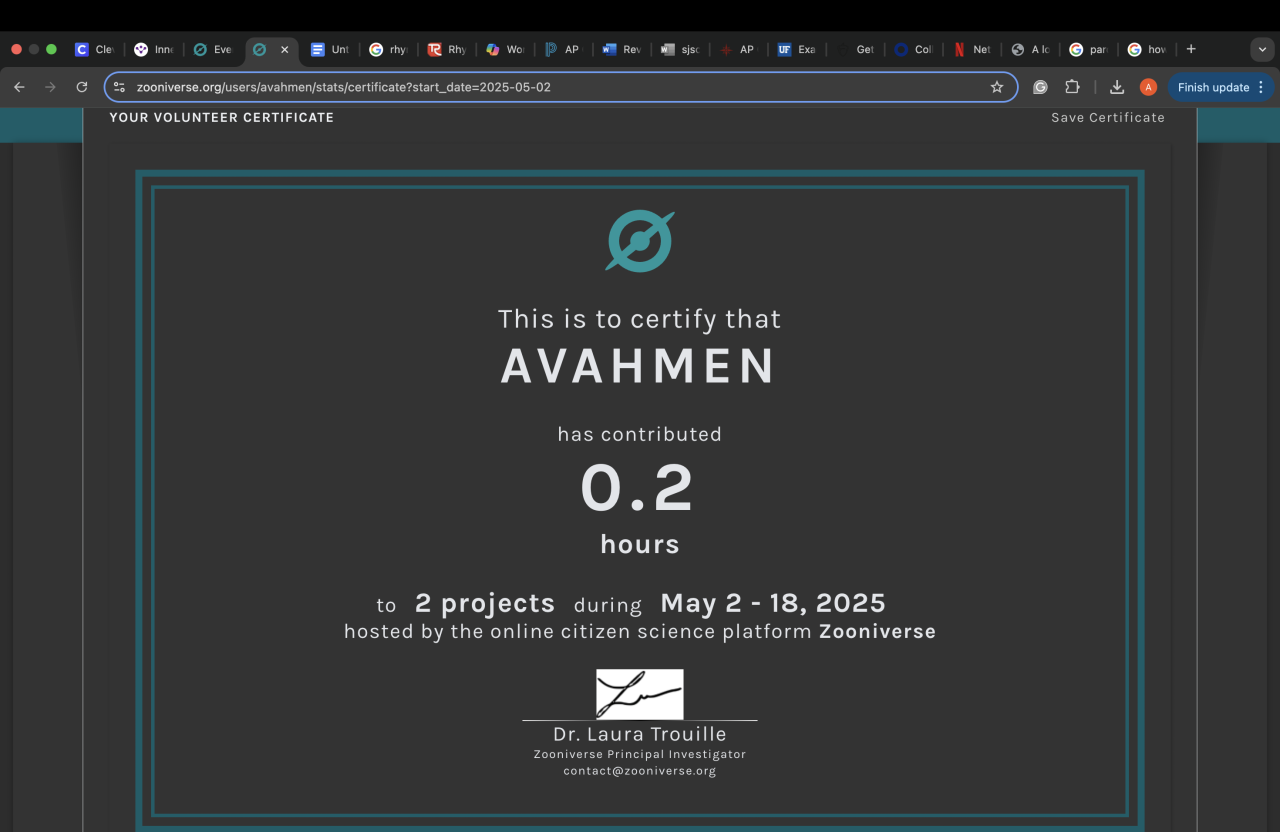Click the AVAHMEN name on the certificate

639,367
